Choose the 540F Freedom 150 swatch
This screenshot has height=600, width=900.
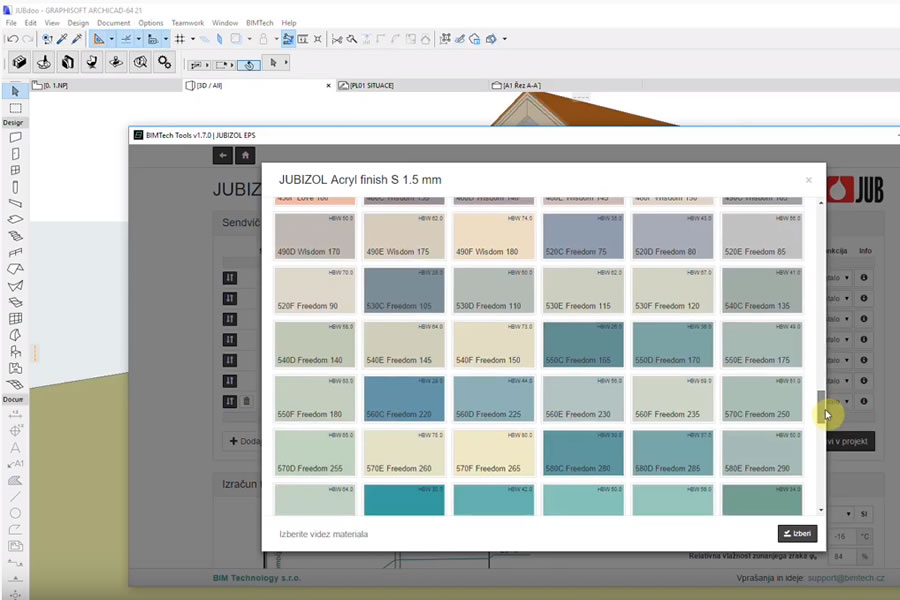point(494,344)
